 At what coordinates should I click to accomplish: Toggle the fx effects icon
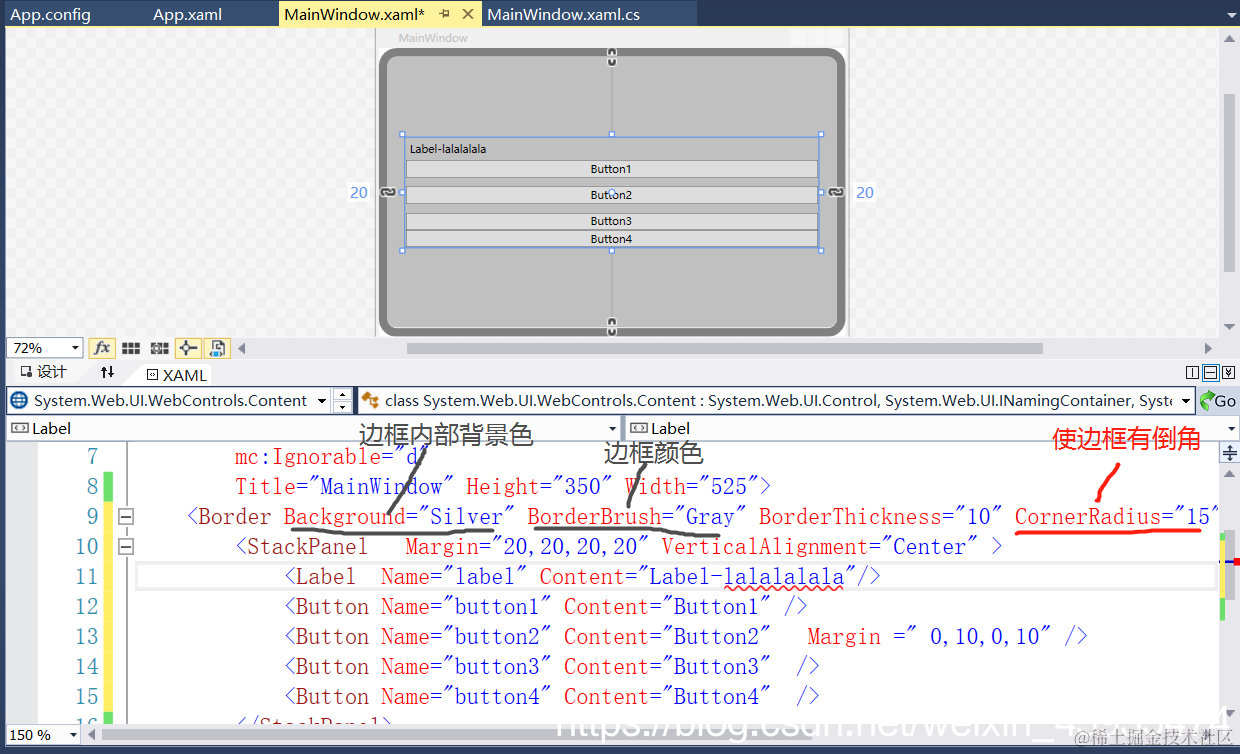(101, 348)
